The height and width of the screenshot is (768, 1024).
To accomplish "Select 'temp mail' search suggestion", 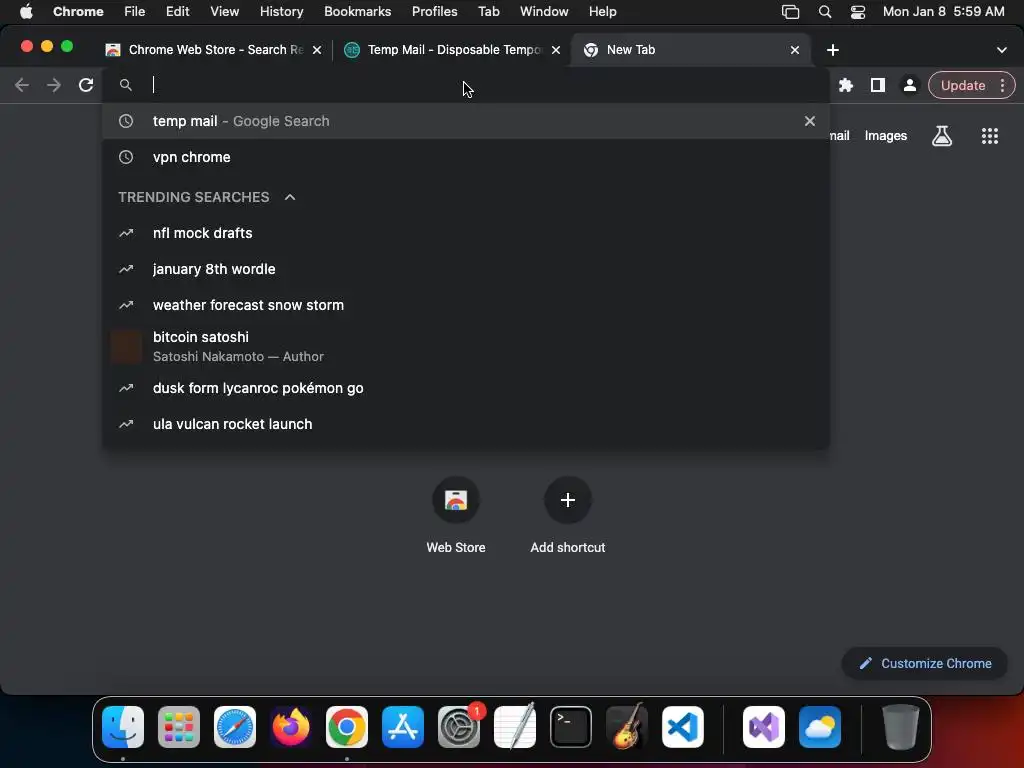I will point(466,121).
